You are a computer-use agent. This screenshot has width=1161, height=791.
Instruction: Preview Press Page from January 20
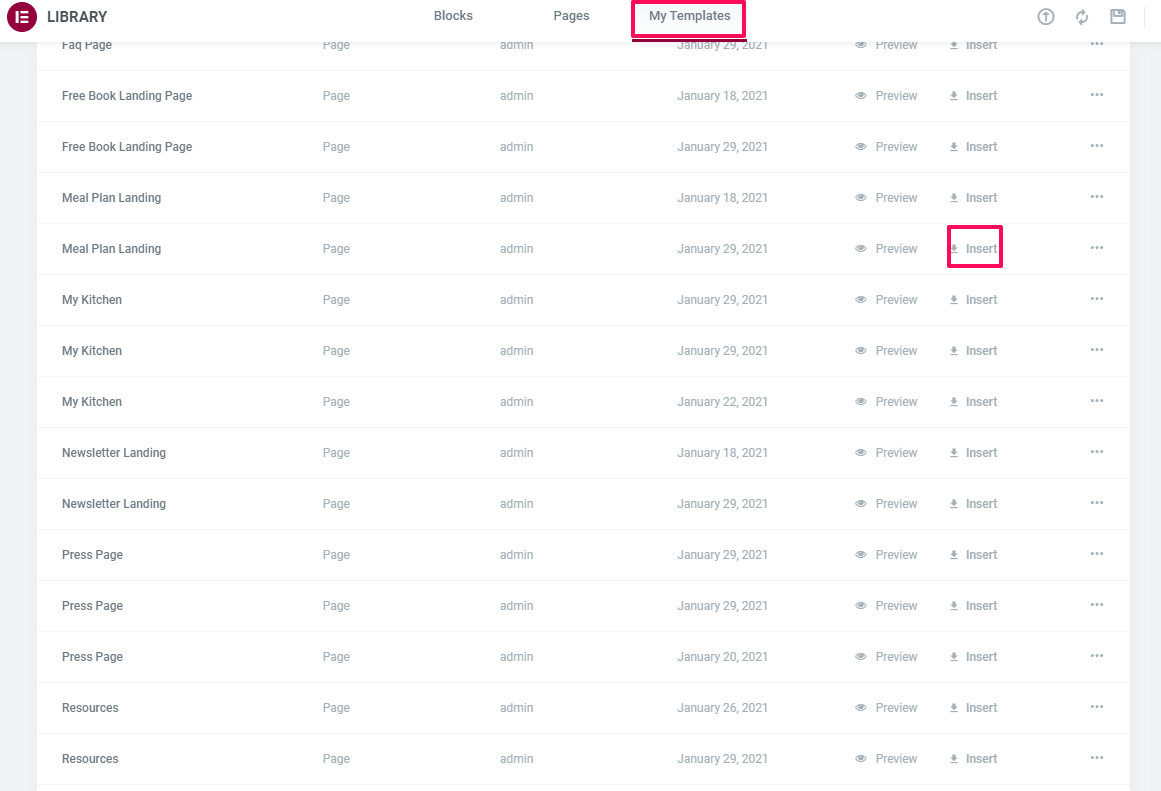click(x=886, y=657)
